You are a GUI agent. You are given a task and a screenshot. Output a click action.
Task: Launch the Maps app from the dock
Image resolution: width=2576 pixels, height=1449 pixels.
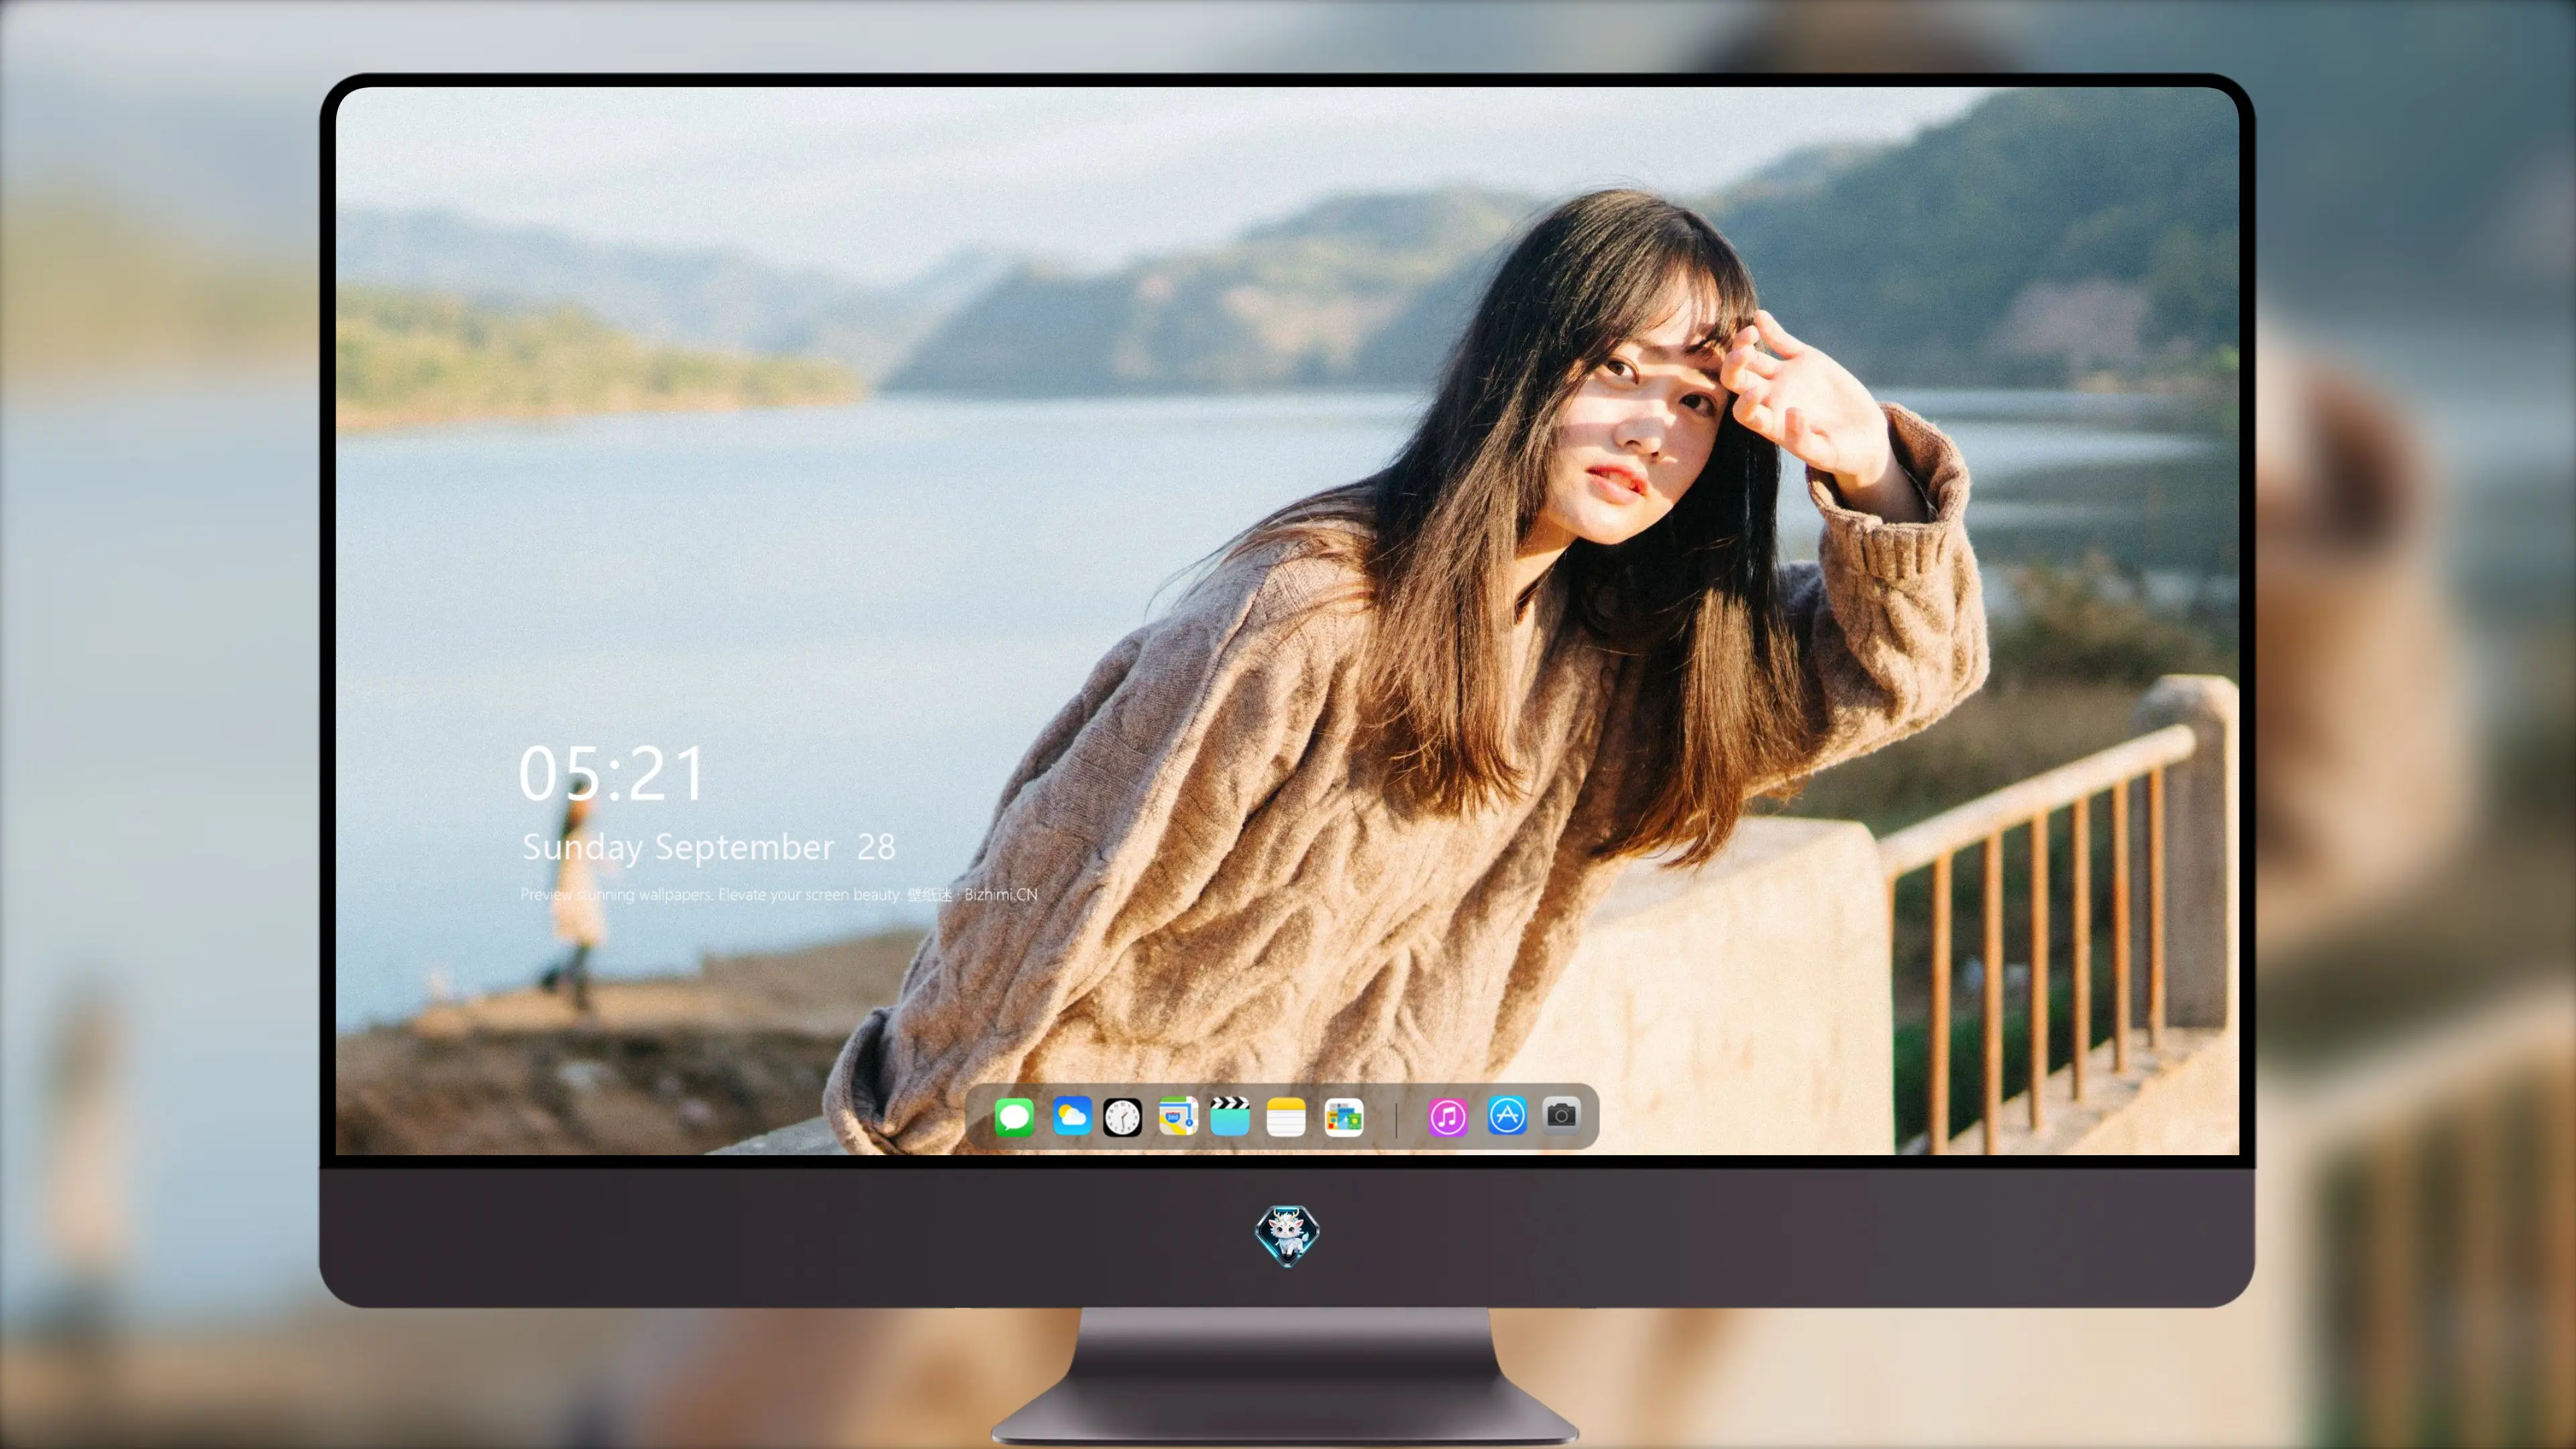1178,1116
